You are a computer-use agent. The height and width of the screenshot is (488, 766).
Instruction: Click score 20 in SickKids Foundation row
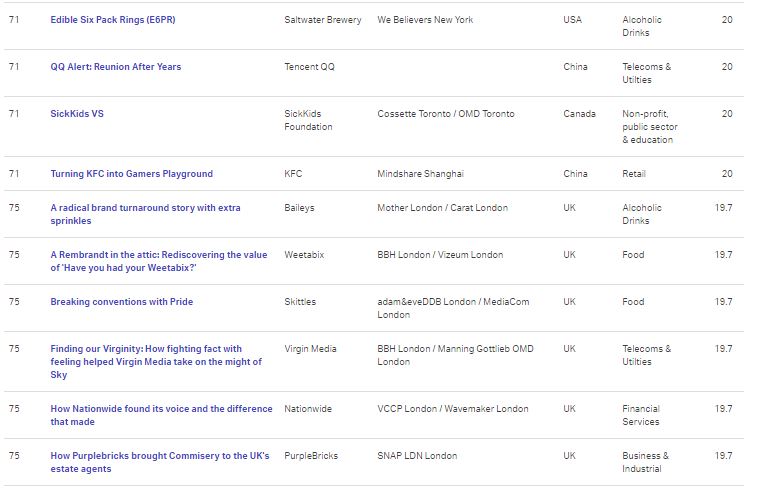coord(727,113)
